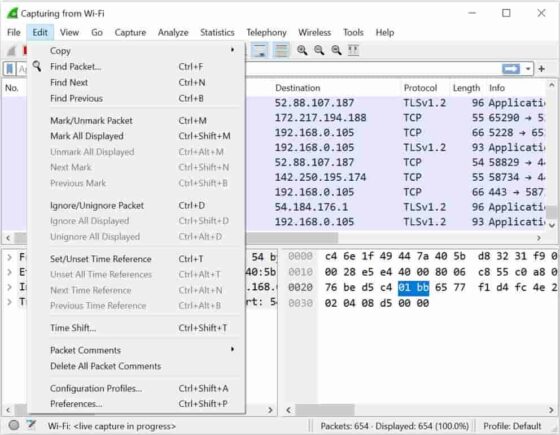Image resolution: width=560 pixels, height=435 pixels.
Task: Open the File menu
Action: pos(14,32)
